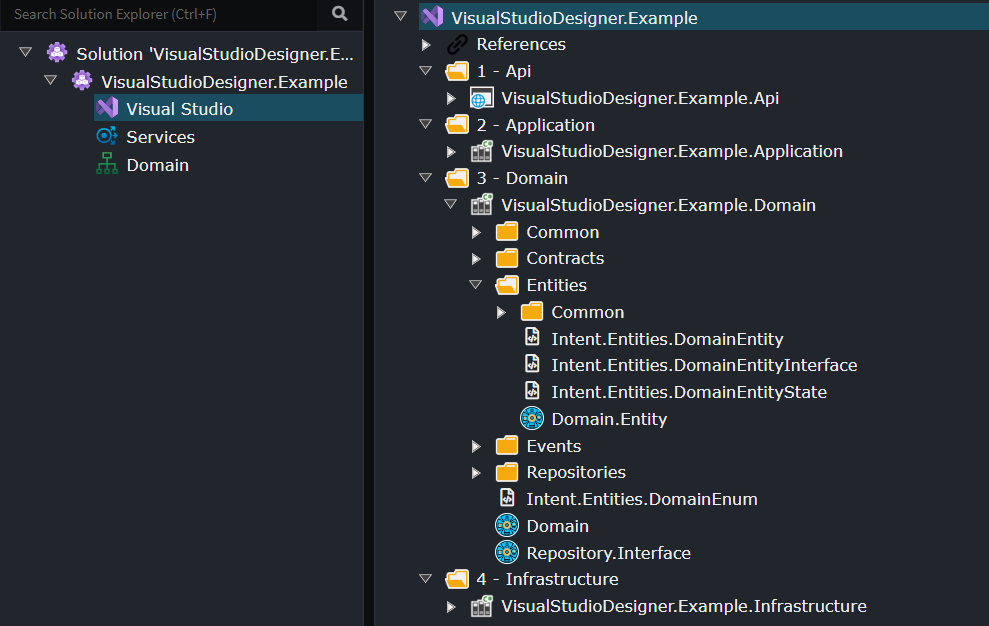Collapse the Solution 'VisualStudioDesigner.E...' node
This screenshot has width=989, height=626.
(x=25, y=52)
